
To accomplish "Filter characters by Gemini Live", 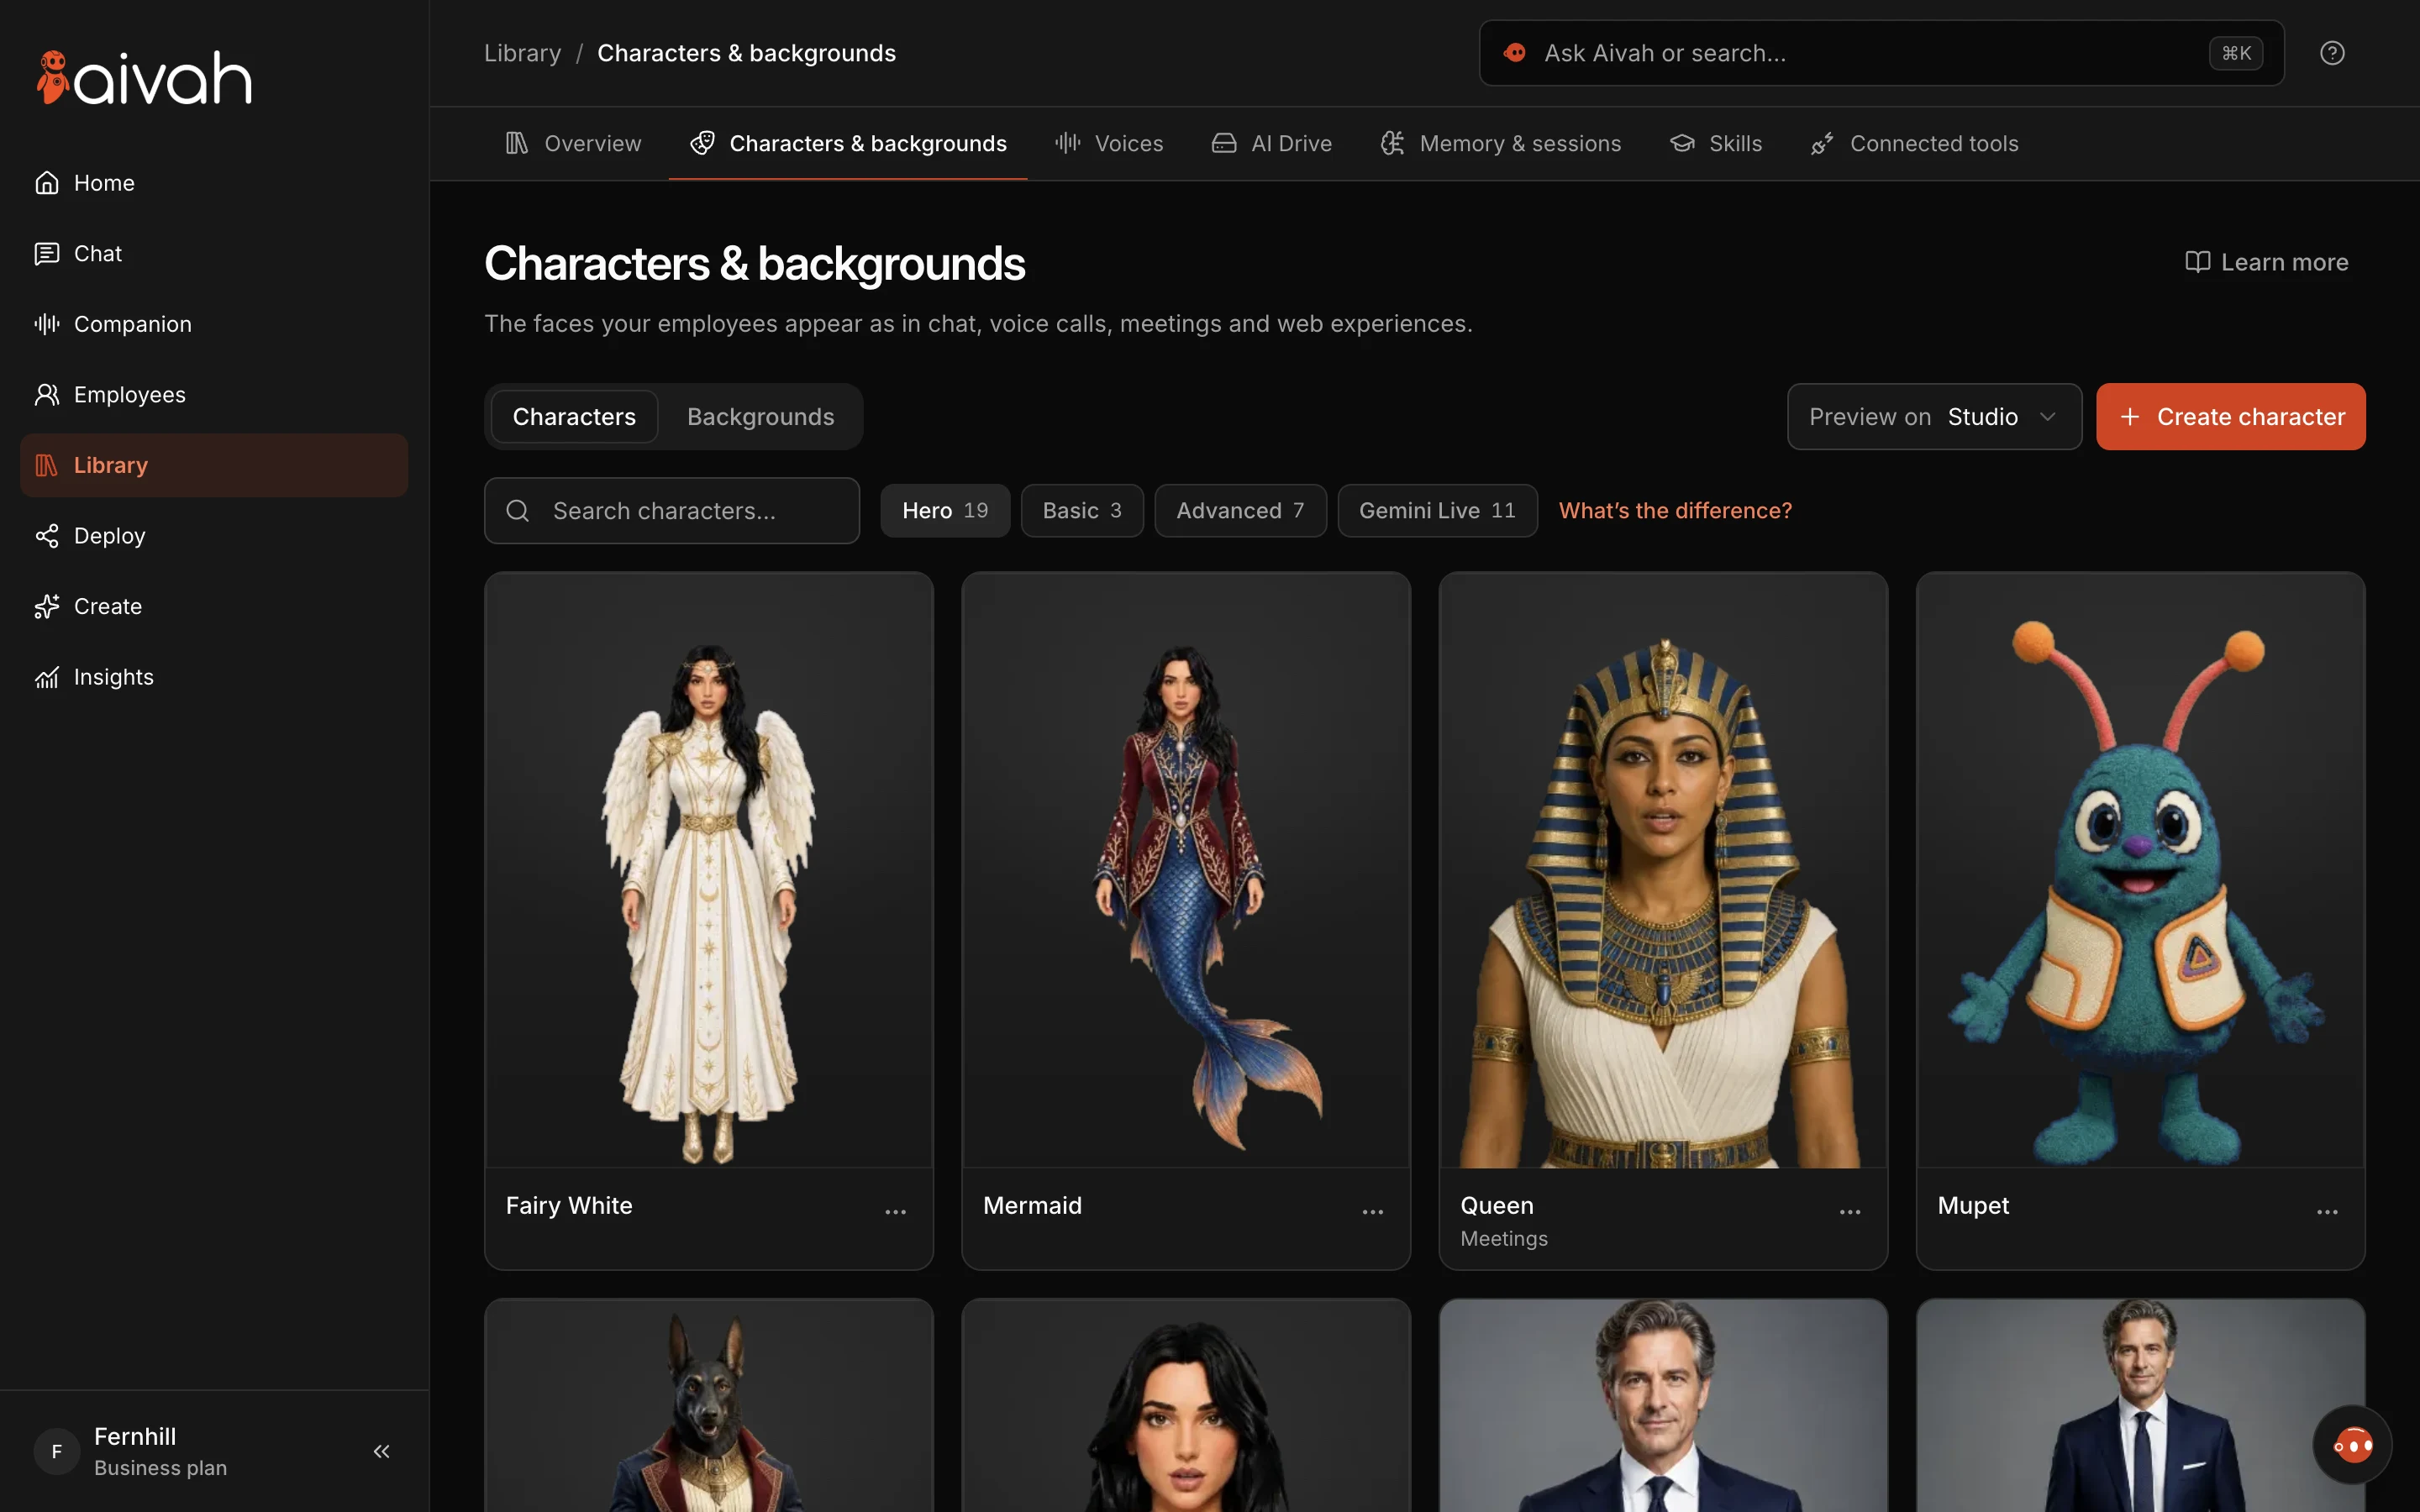I will (1437, 511).
